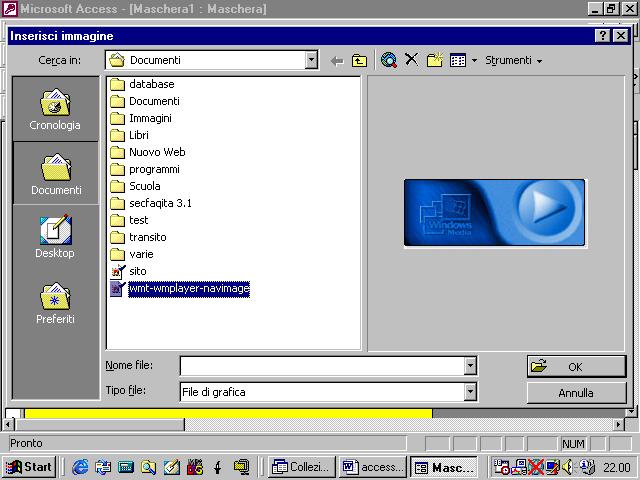
Task: Open Cronologia in the places bar
Action: [55, 109]
